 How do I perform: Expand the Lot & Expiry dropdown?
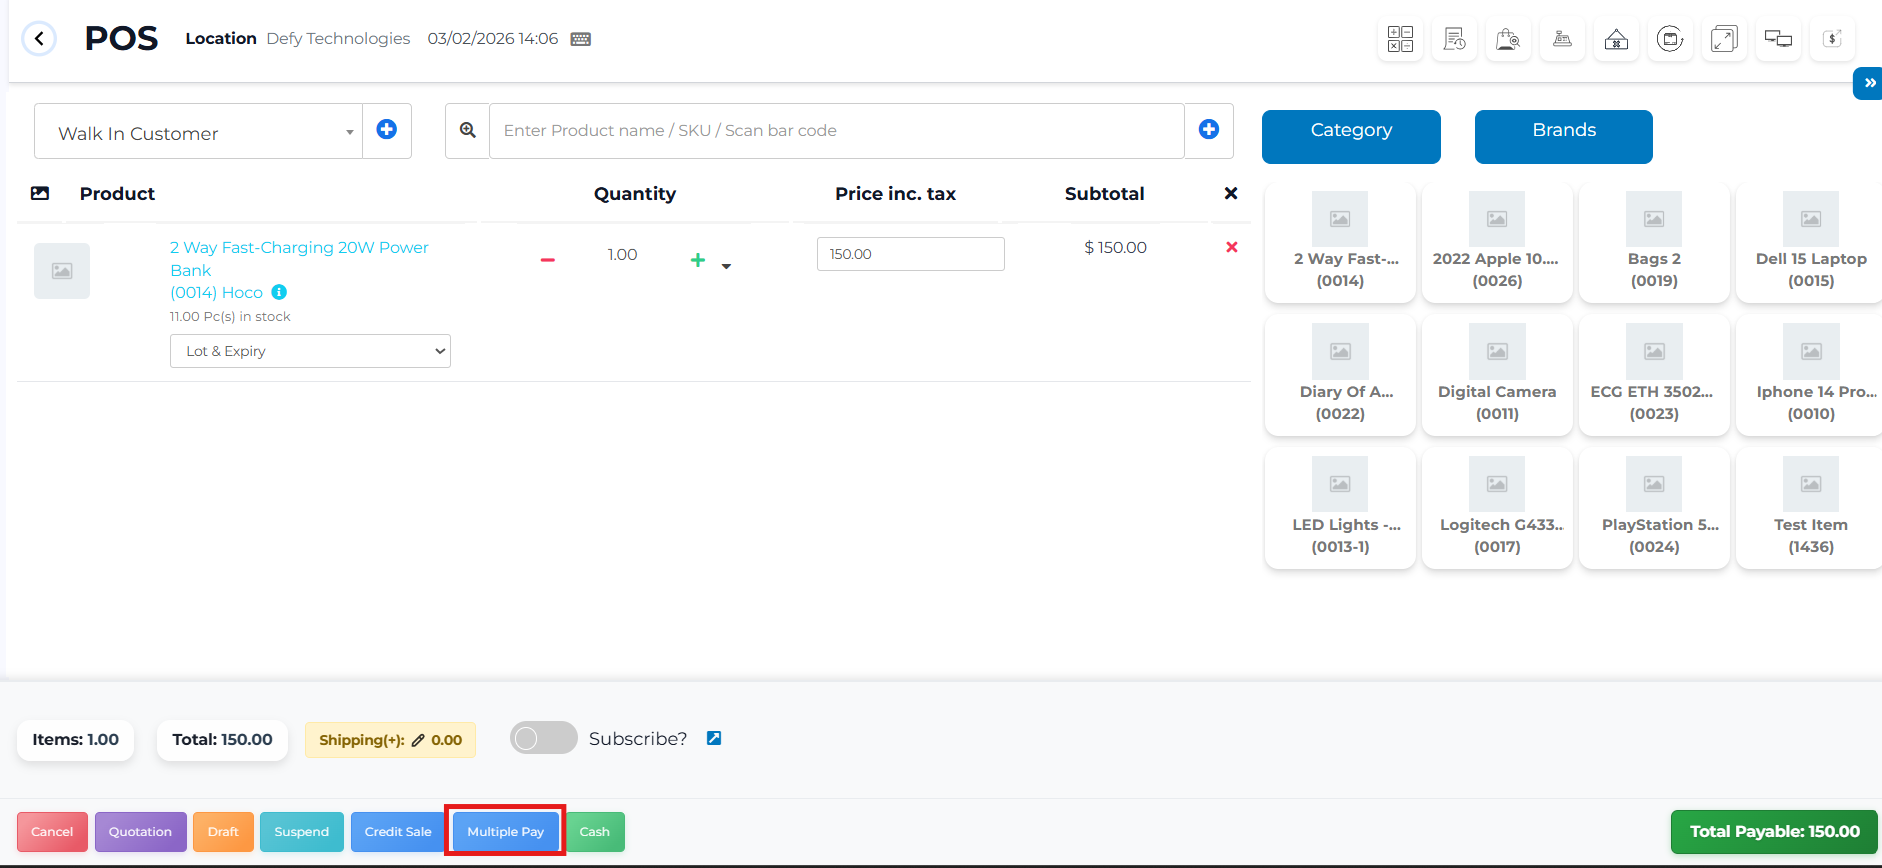coord(310,351)
